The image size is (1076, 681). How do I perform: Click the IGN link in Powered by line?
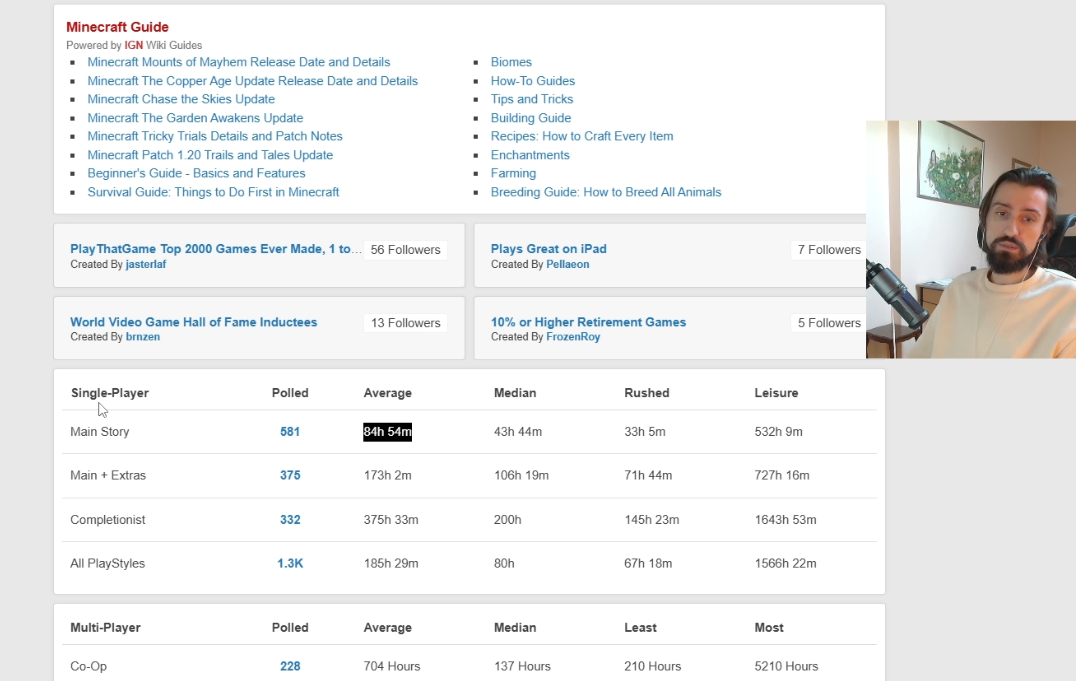[x=134, y=45]
